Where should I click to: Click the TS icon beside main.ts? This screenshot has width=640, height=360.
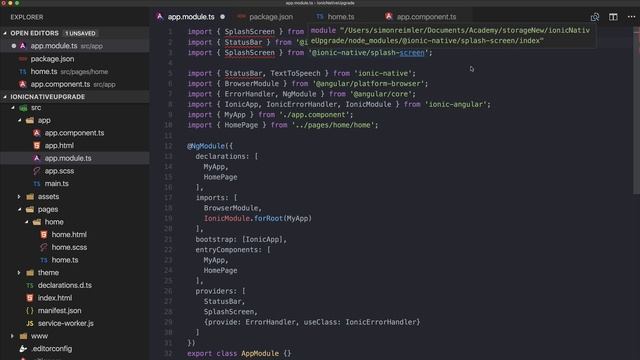click(37, 184)
